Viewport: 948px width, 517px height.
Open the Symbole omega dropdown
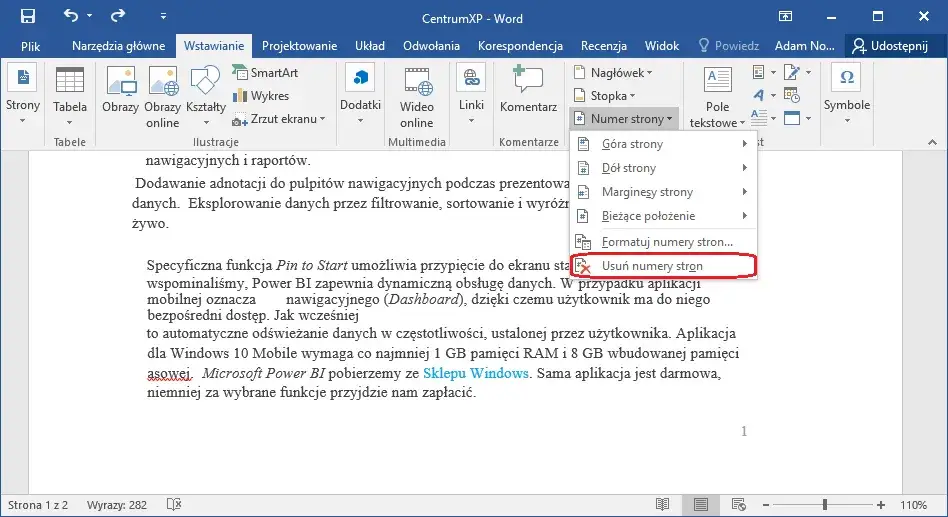(846, 94)
